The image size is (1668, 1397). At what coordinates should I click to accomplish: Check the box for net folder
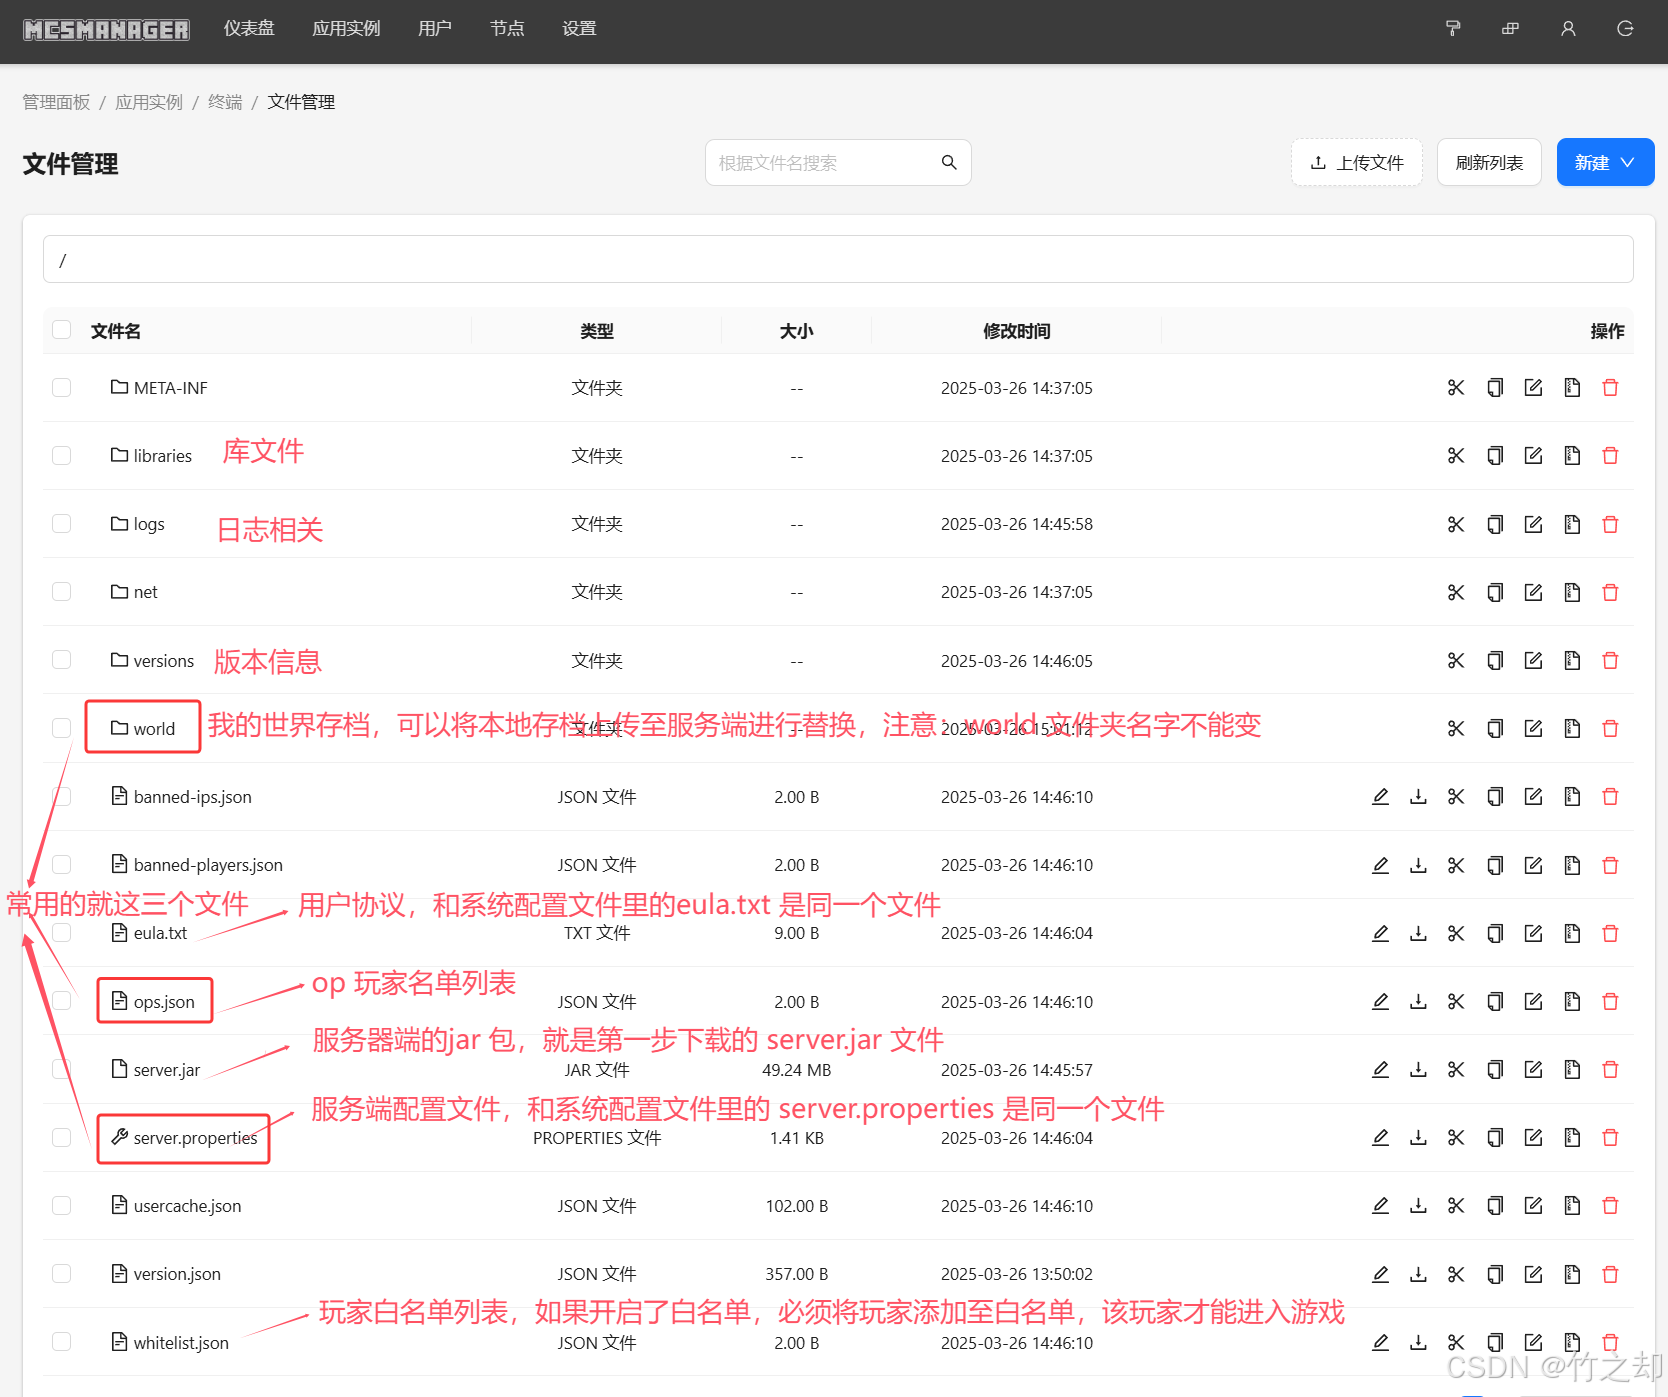[x=62, y=592]
